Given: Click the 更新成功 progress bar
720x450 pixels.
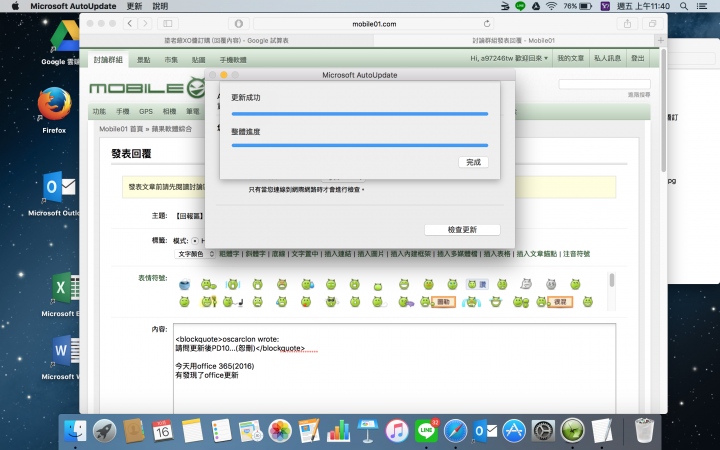Looking at the screenshot, I should click(360, 113).
